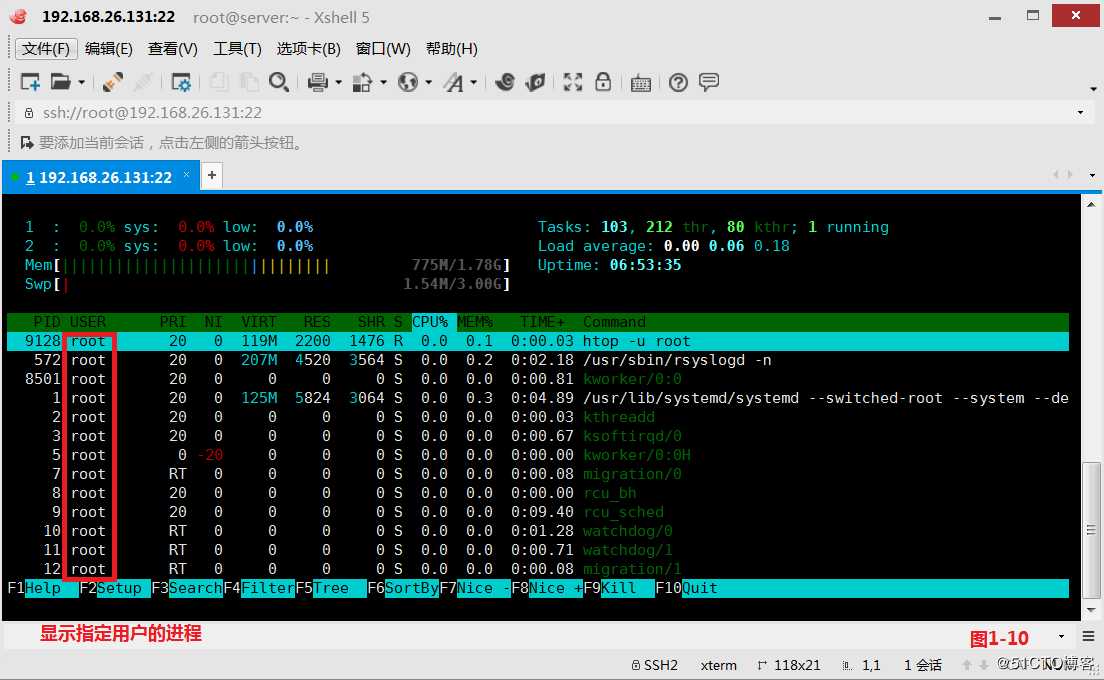Open the 帮助(H) menu
Viewport: 1104px width, 680px height.
click(x=451, y=49)
